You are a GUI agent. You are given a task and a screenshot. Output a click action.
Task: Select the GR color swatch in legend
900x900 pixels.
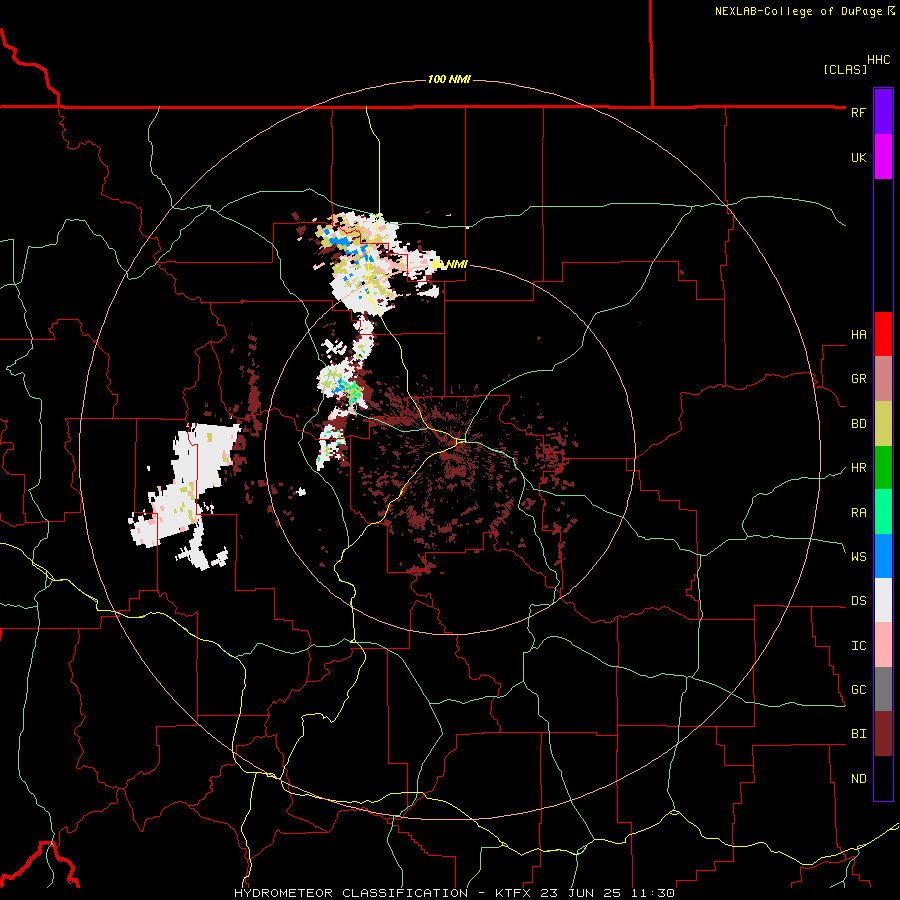point(883,379)
